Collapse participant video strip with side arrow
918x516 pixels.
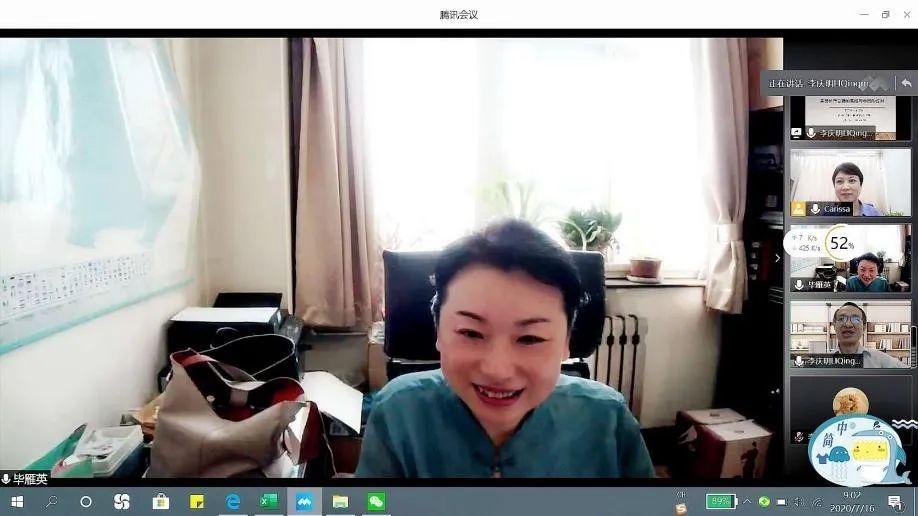point(777,257)
